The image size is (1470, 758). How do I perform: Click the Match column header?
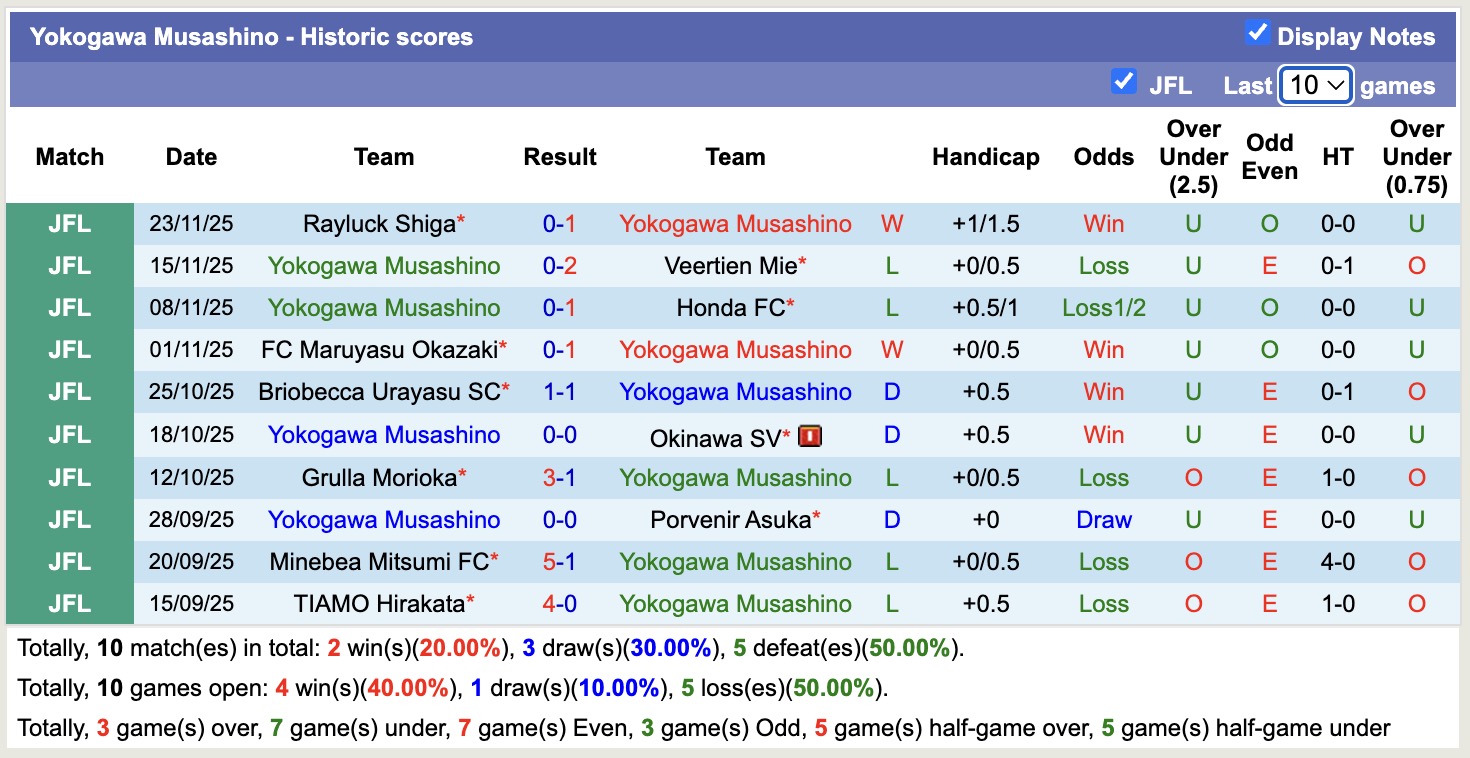[68, 156]
